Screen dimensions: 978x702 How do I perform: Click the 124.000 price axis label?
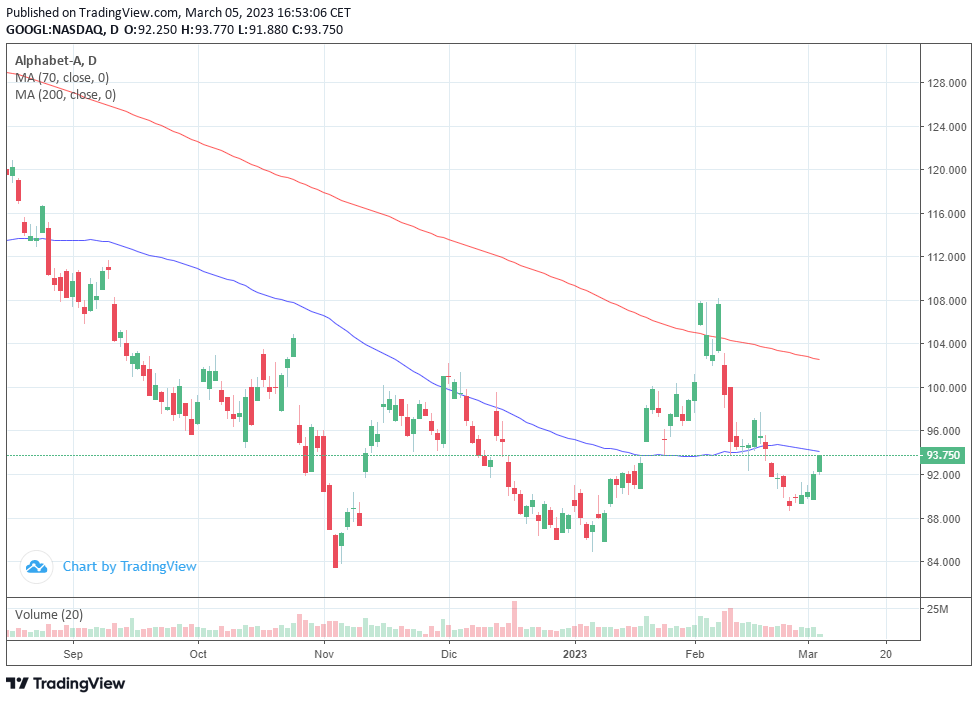946,127
